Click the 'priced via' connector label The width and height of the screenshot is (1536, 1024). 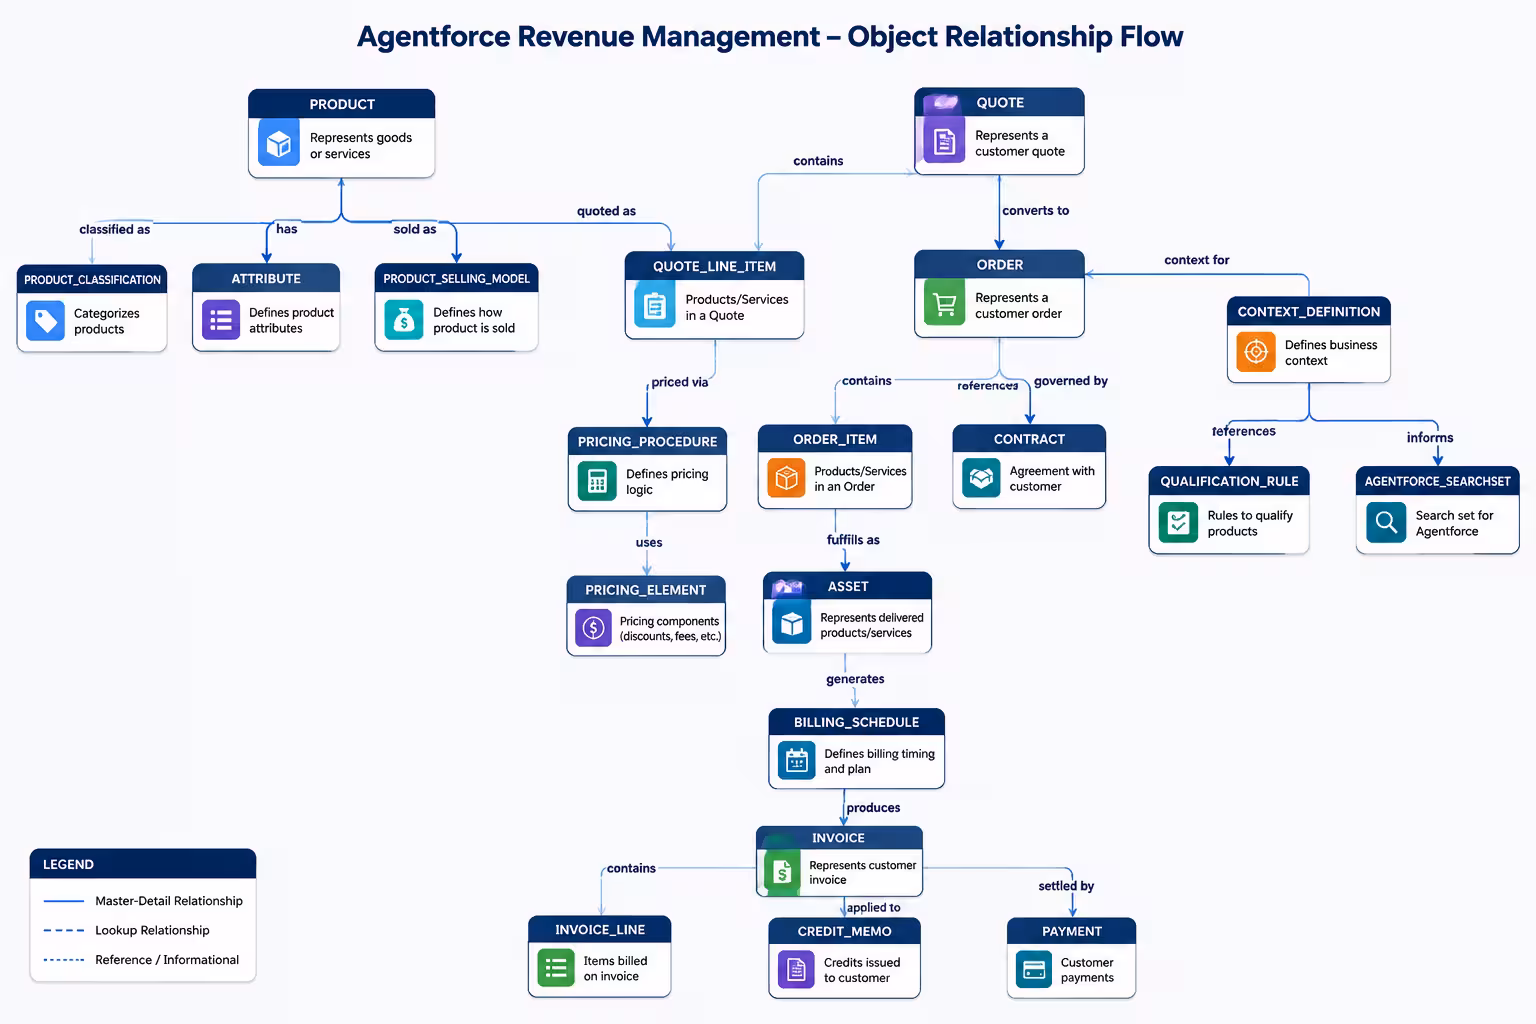click(679, 382)
